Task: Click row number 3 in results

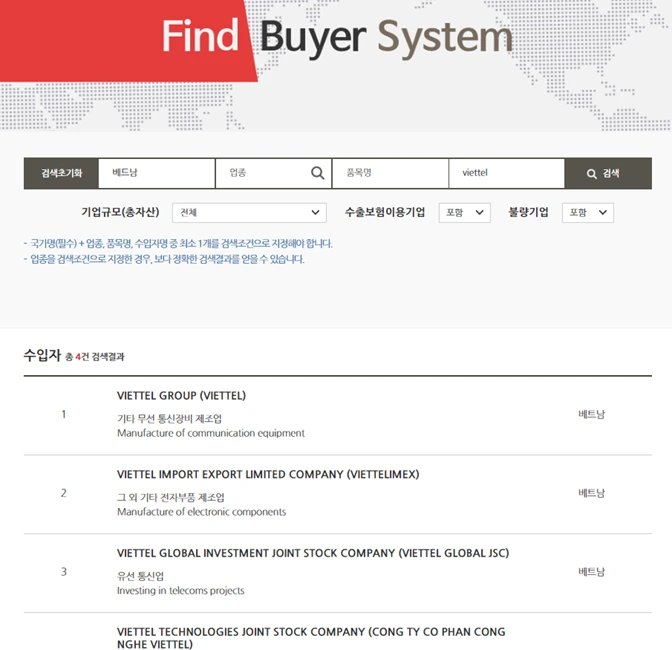Action: (63, 572)
